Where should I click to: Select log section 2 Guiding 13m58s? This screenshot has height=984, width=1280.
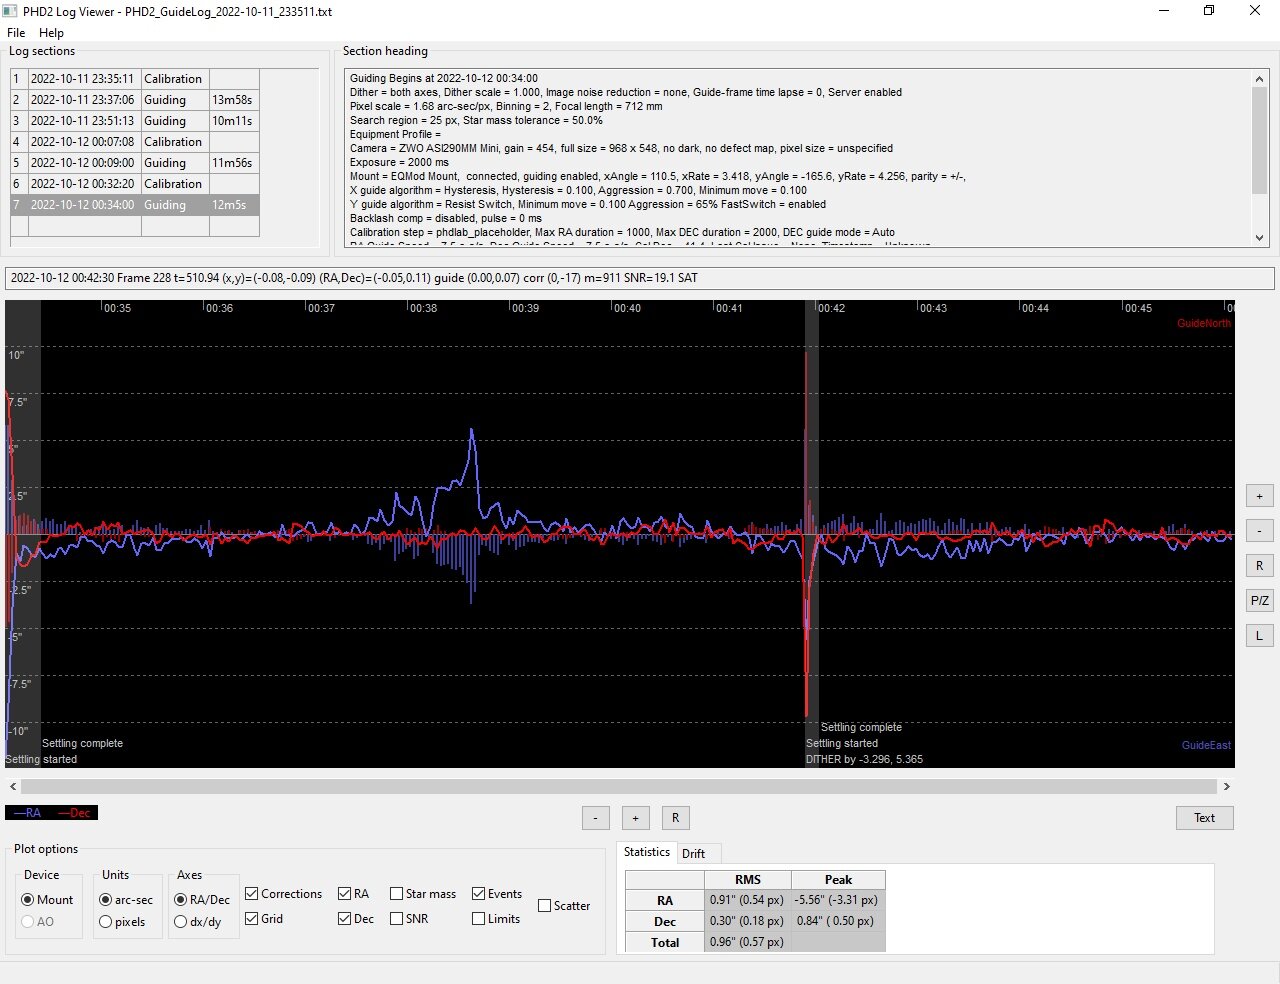click(135, 100)
